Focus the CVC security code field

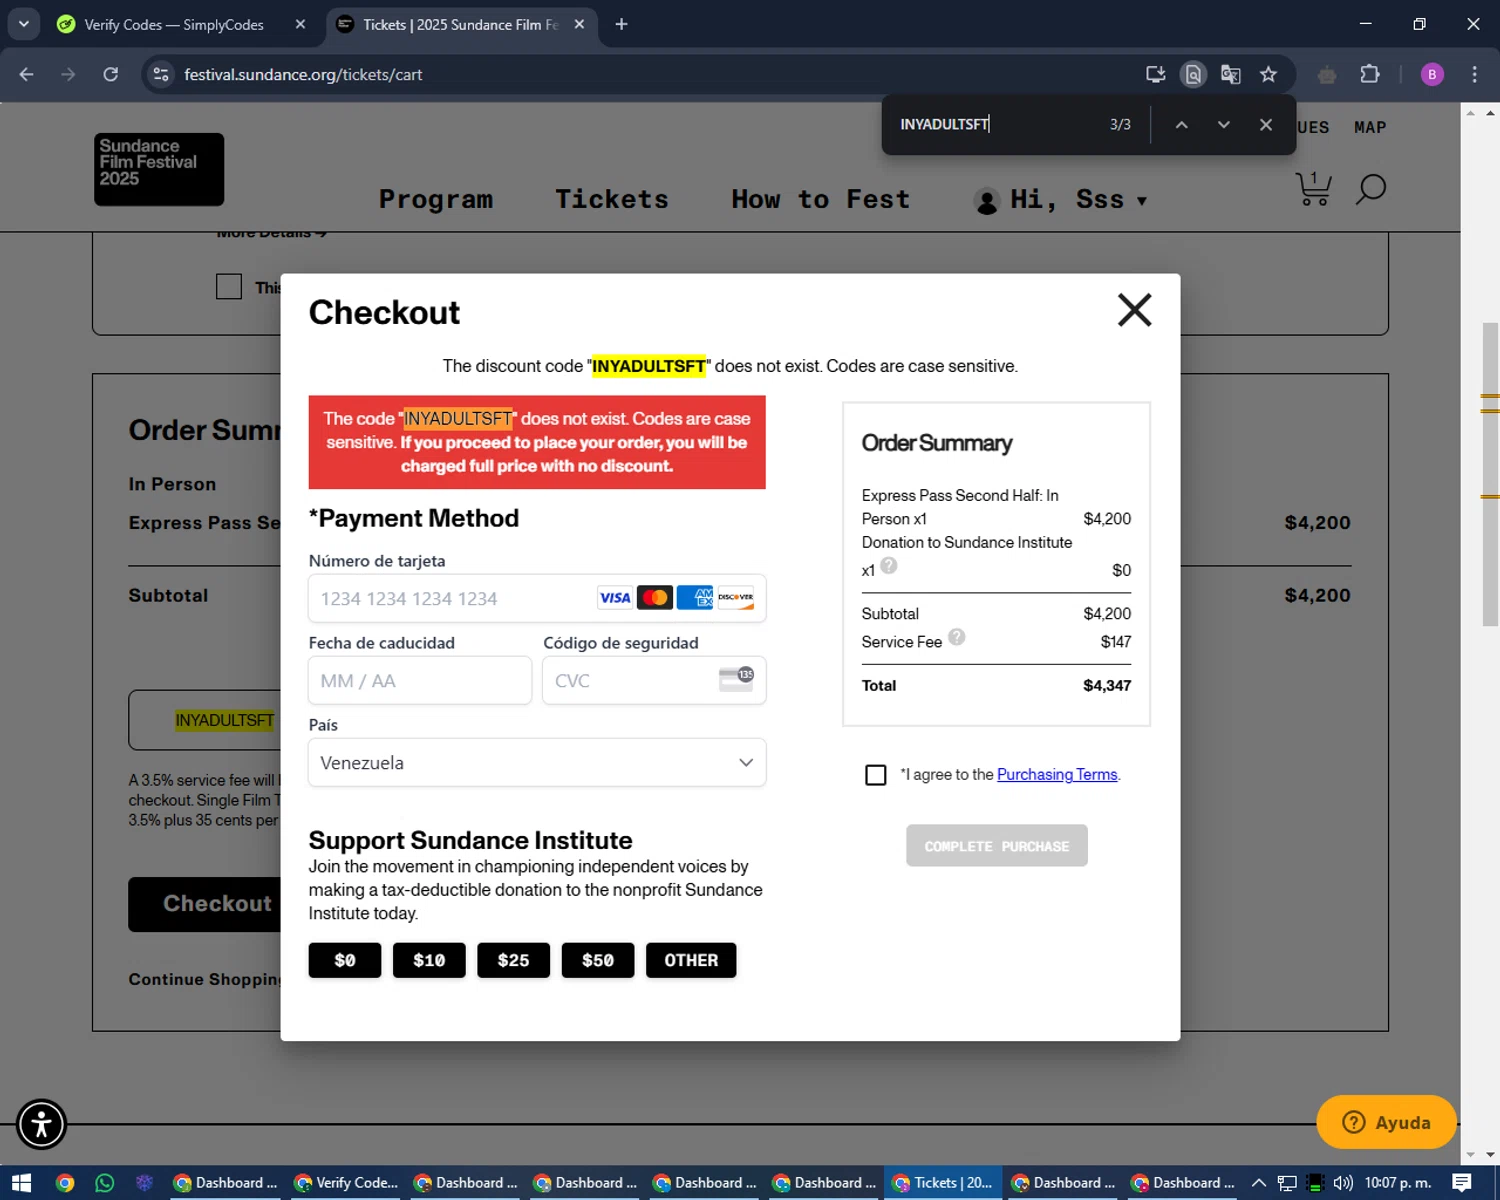pyautogui.click(x=654, y=680)
